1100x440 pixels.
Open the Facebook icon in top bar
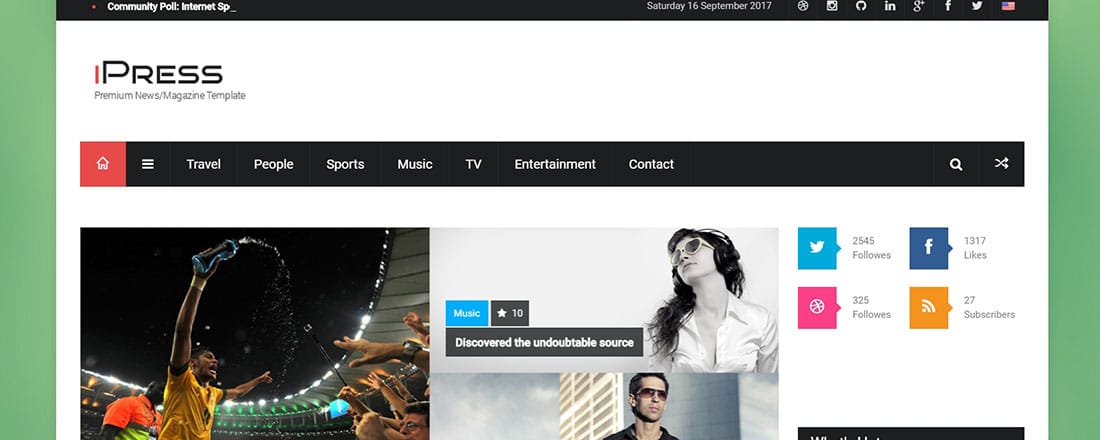(948, 6)
